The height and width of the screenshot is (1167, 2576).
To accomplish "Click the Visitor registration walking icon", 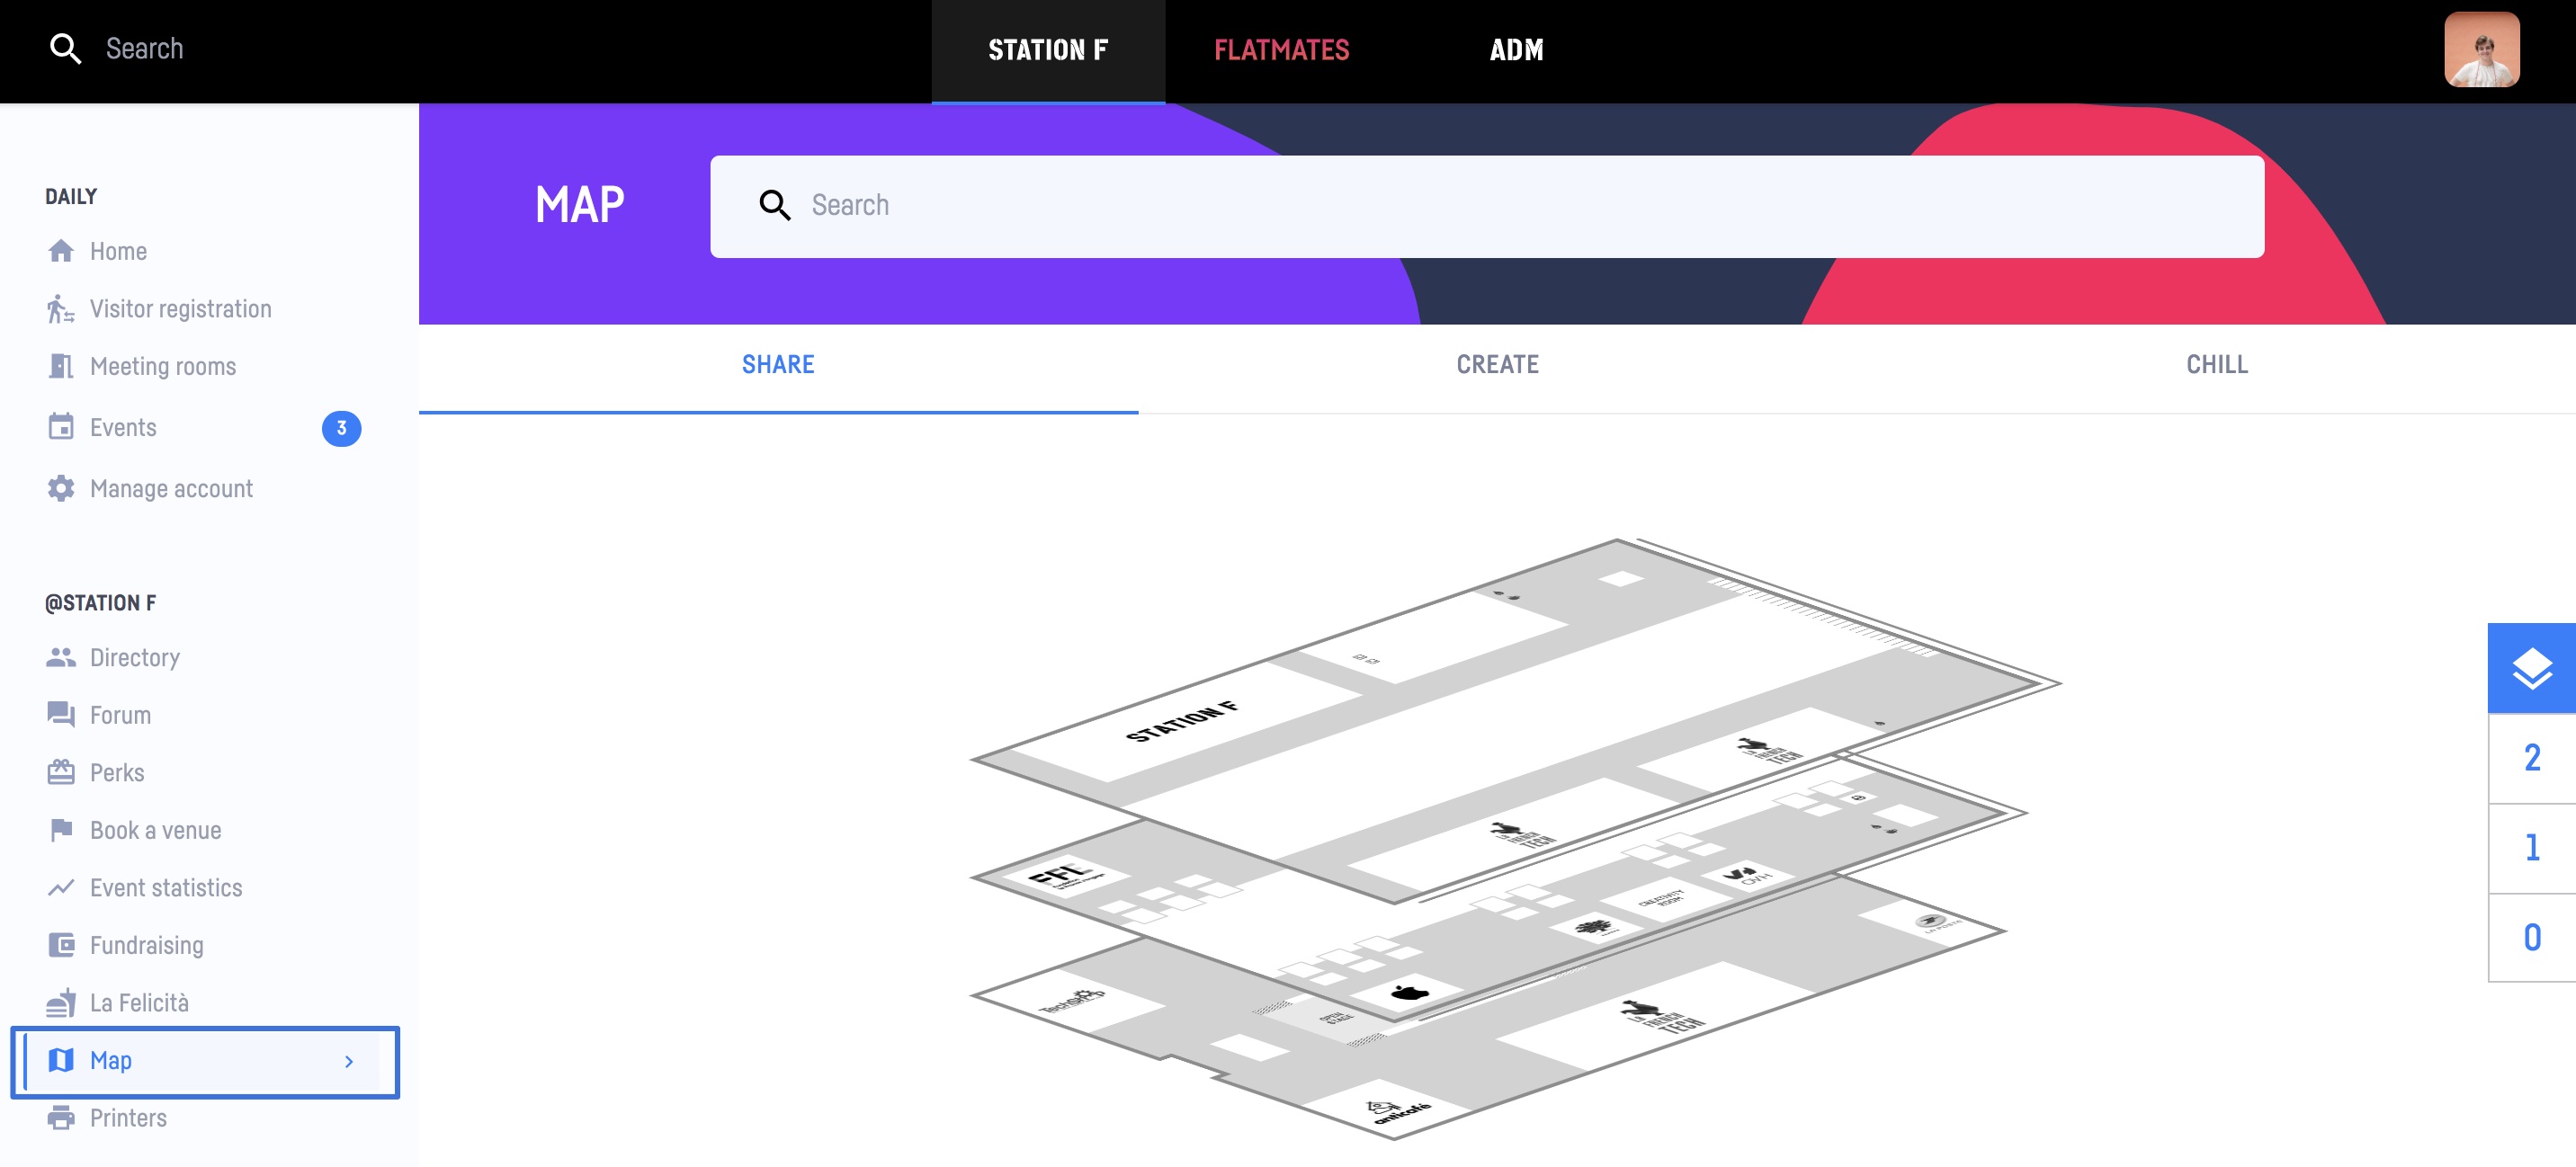I will (61, 309).
